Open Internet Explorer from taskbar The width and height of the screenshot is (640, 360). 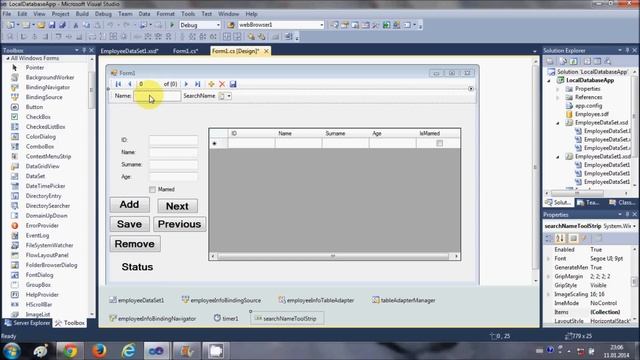click(128, 351)
